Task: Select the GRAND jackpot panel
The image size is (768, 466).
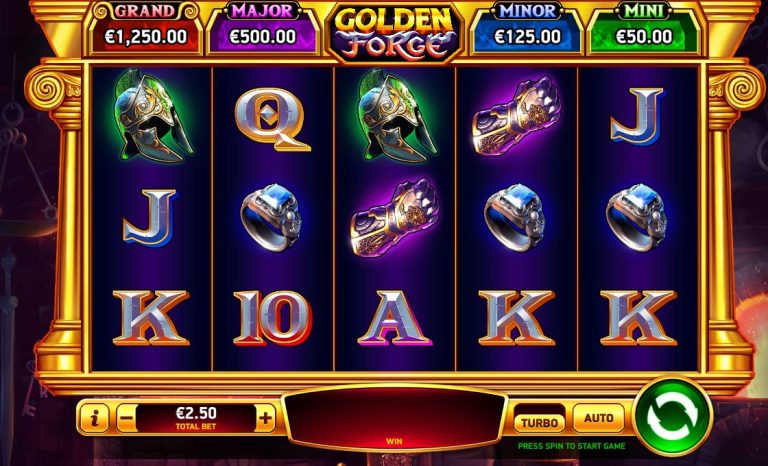Action: tap(145, 28)
